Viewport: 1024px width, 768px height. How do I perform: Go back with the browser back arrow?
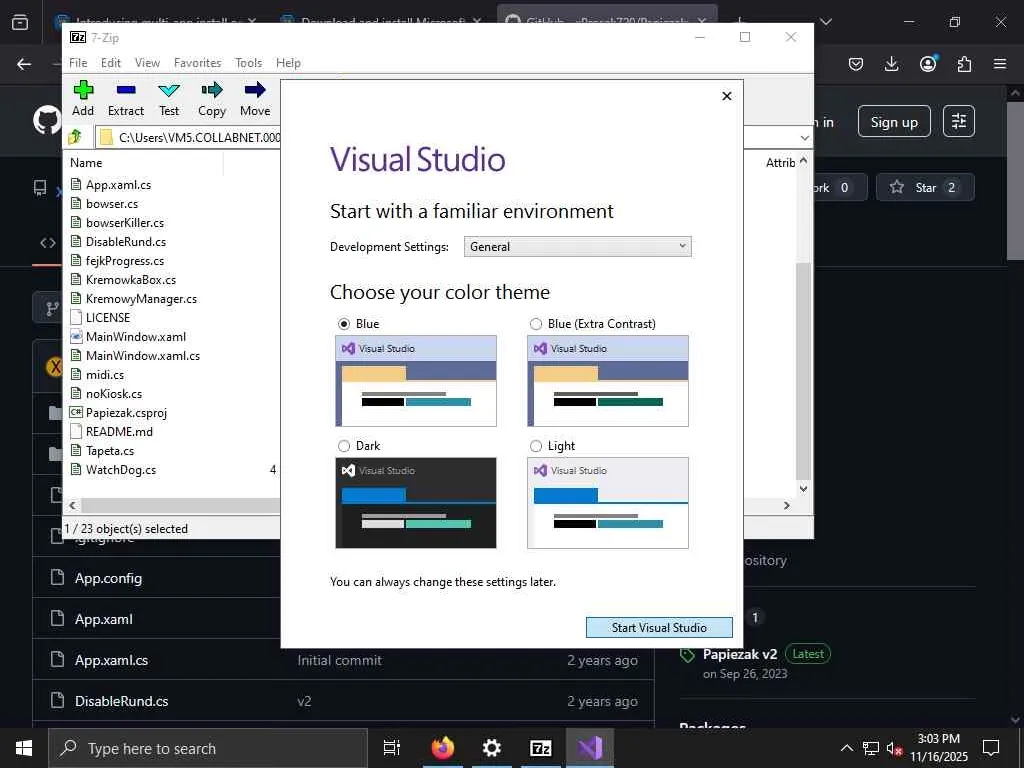(24, 64)
